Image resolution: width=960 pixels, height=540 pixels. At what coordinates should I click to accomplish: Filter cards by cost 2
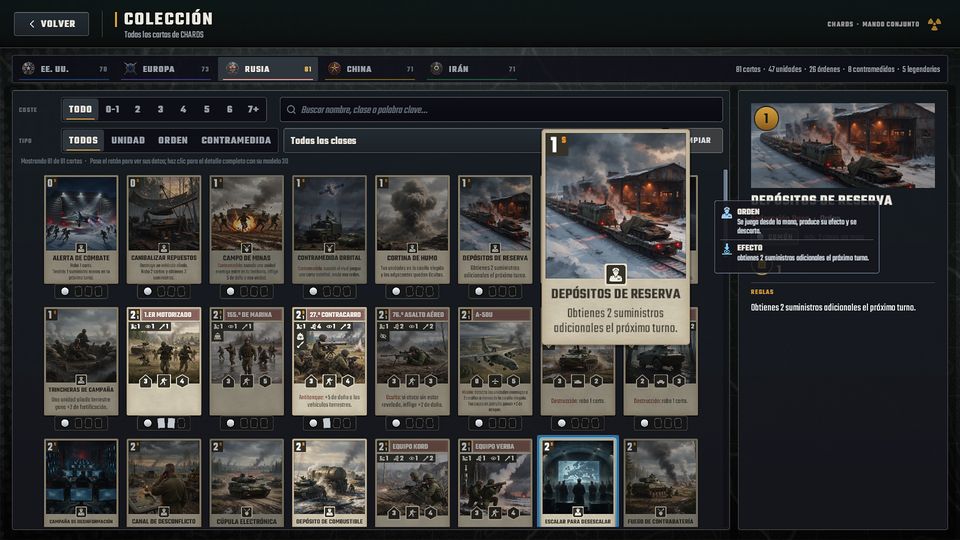click(138, 110)
